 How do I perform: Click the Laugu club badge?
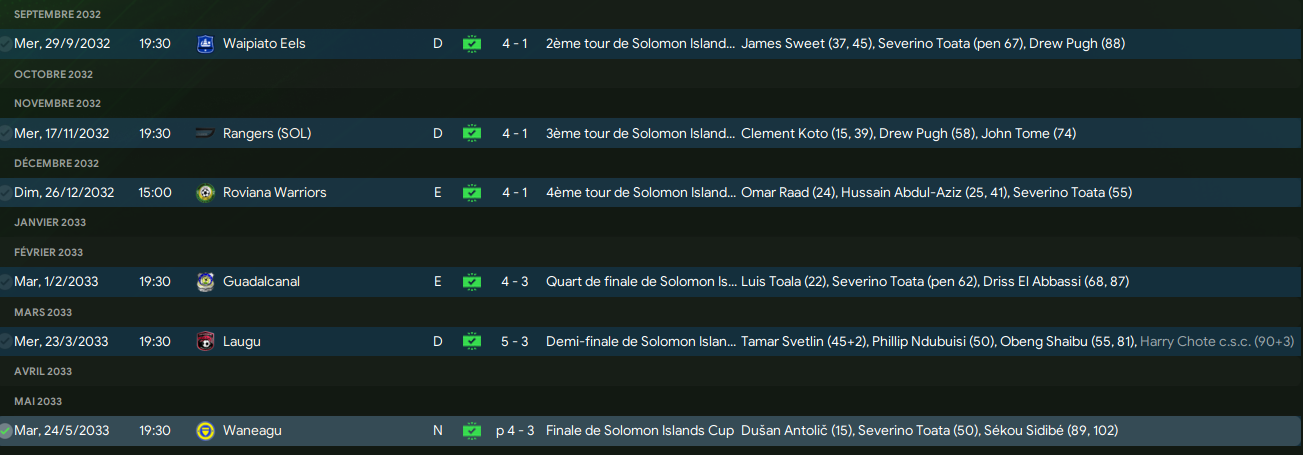point(206,342)
